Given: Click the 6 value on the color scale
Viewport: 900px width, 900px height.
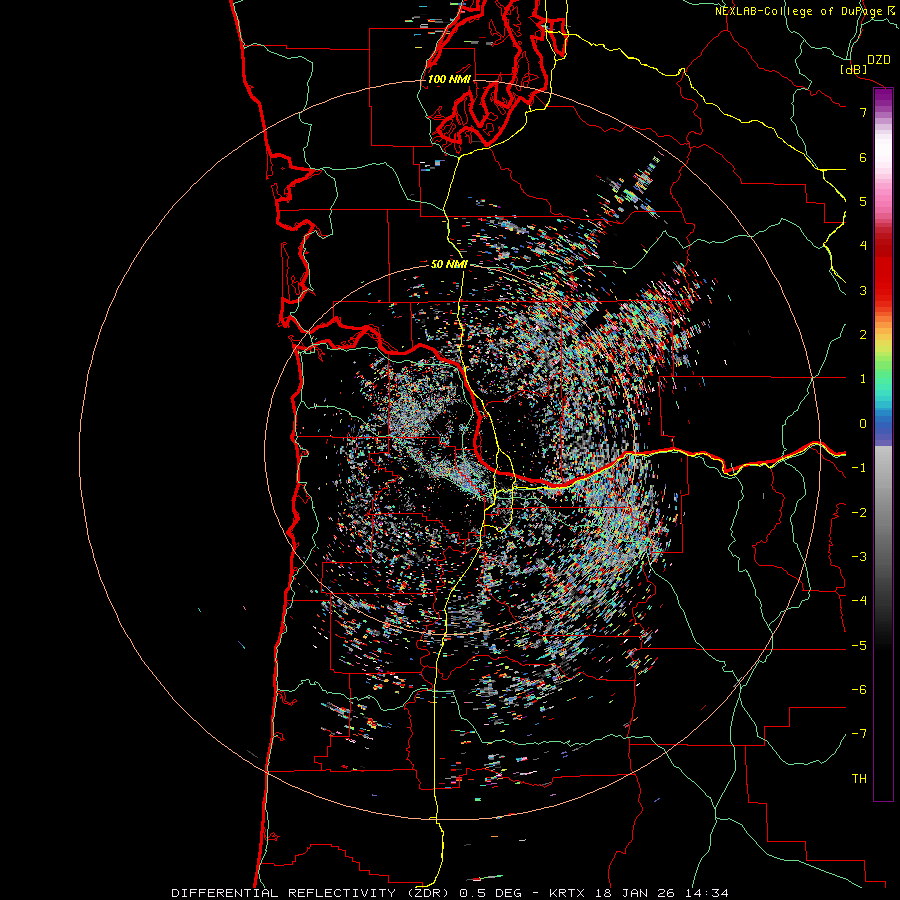Looking at the screenshot, I should click(863, 157).
